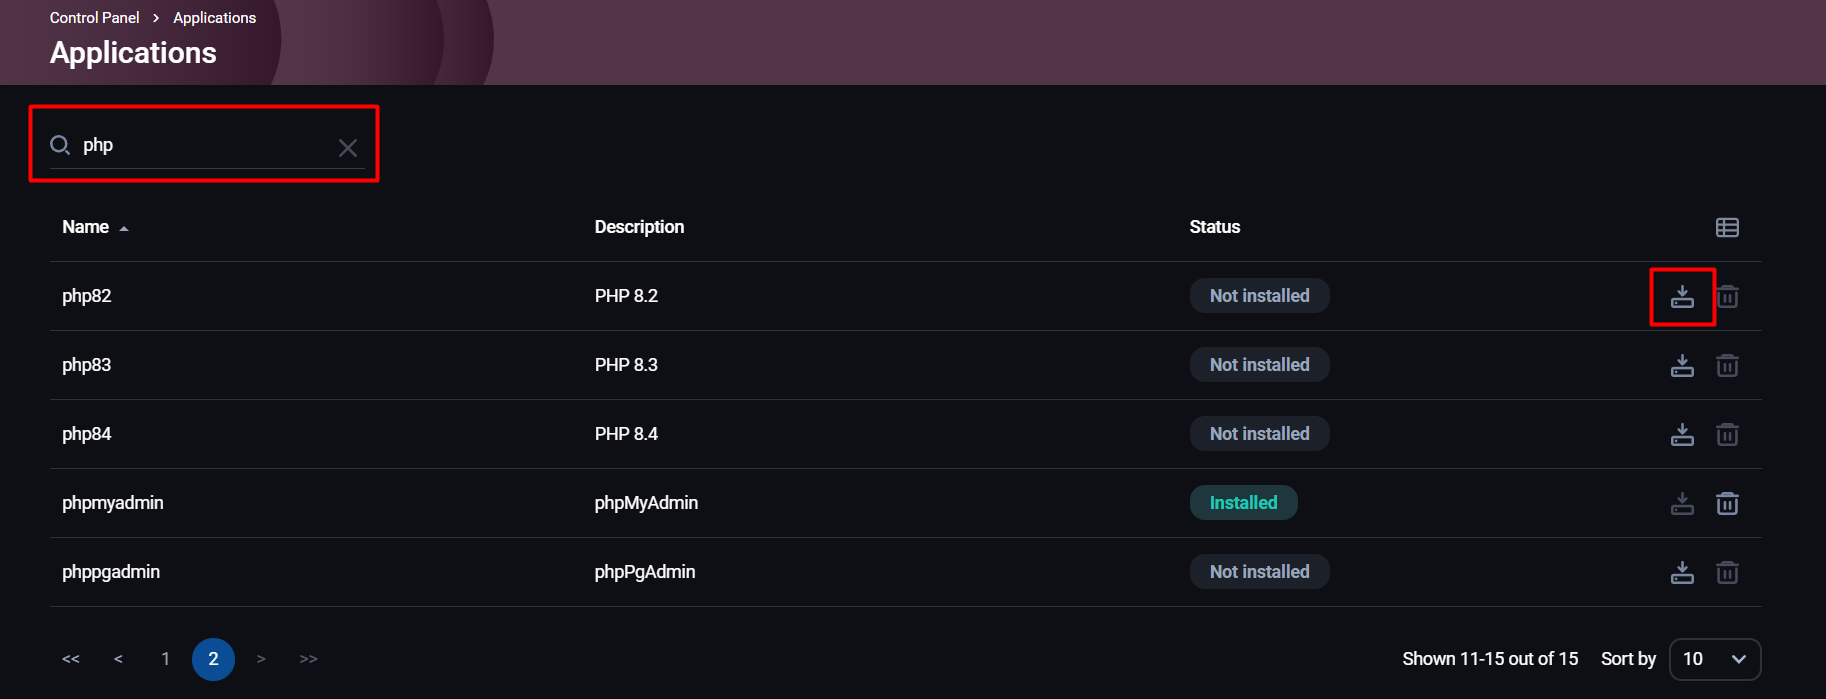Click the Sort by label
The image size is (1826, 699).
coord(1628,659)
